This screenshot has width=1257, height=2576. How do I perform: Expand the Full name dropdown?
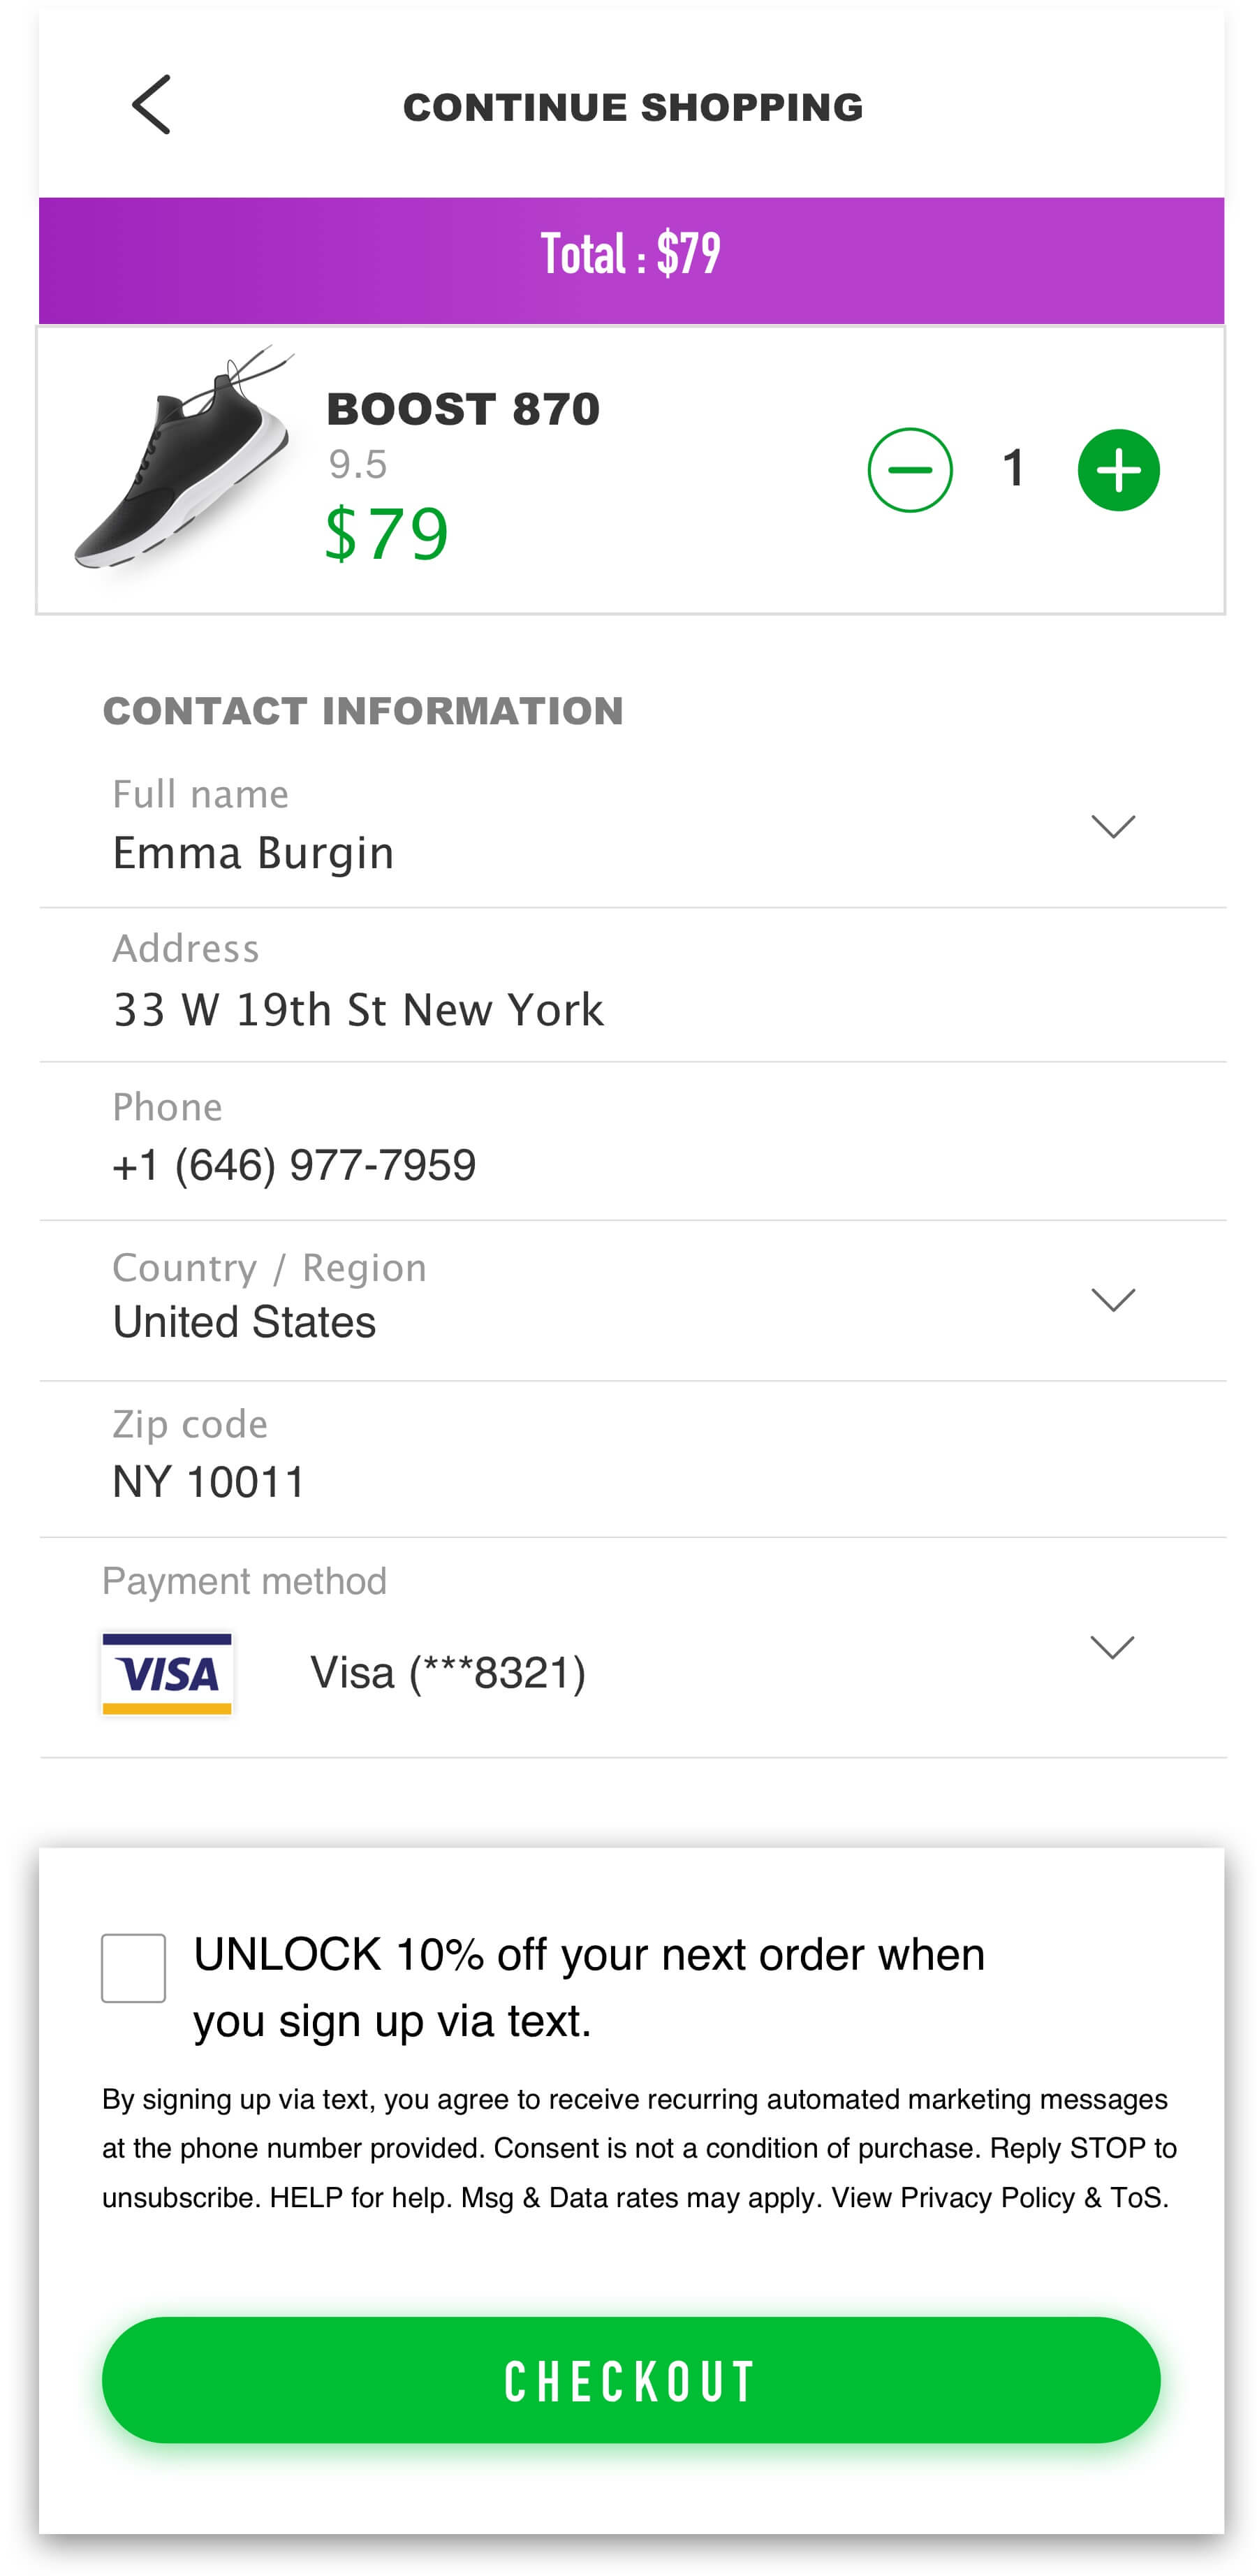pos(1112,826)
